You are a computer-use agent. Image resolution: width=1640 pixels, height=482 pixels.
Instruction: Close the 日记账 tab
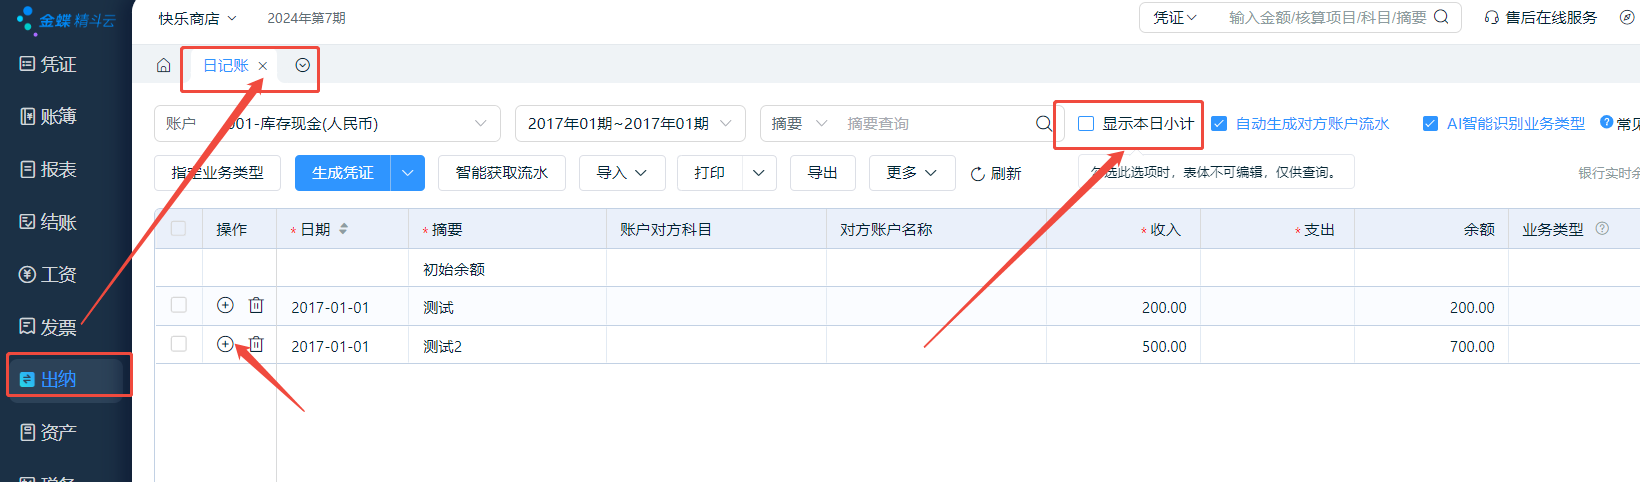pos(263,66)
